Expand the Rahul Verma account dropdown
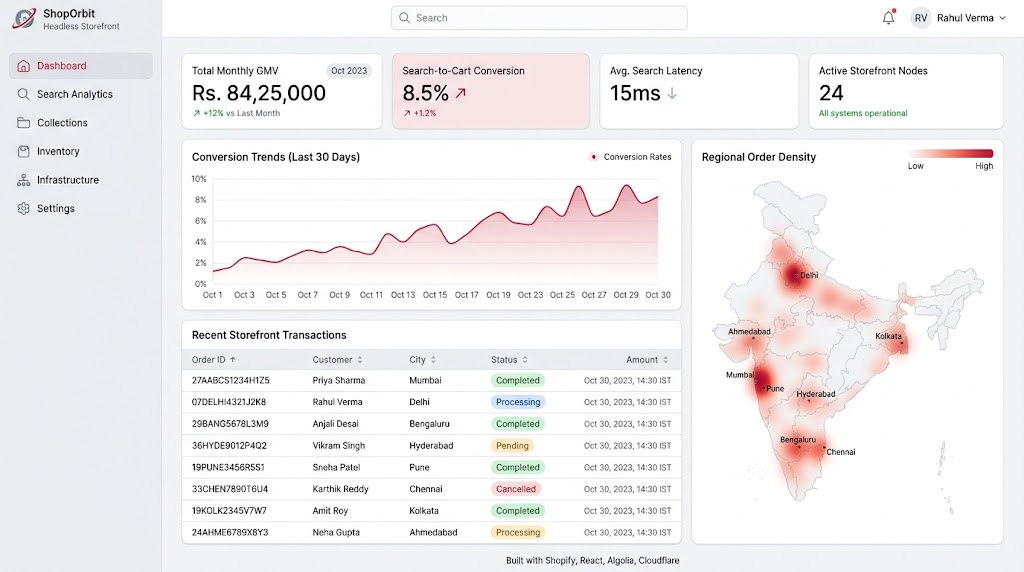Image resolution: width=1024 pixels, height=572 pixels. [1002, 18]
